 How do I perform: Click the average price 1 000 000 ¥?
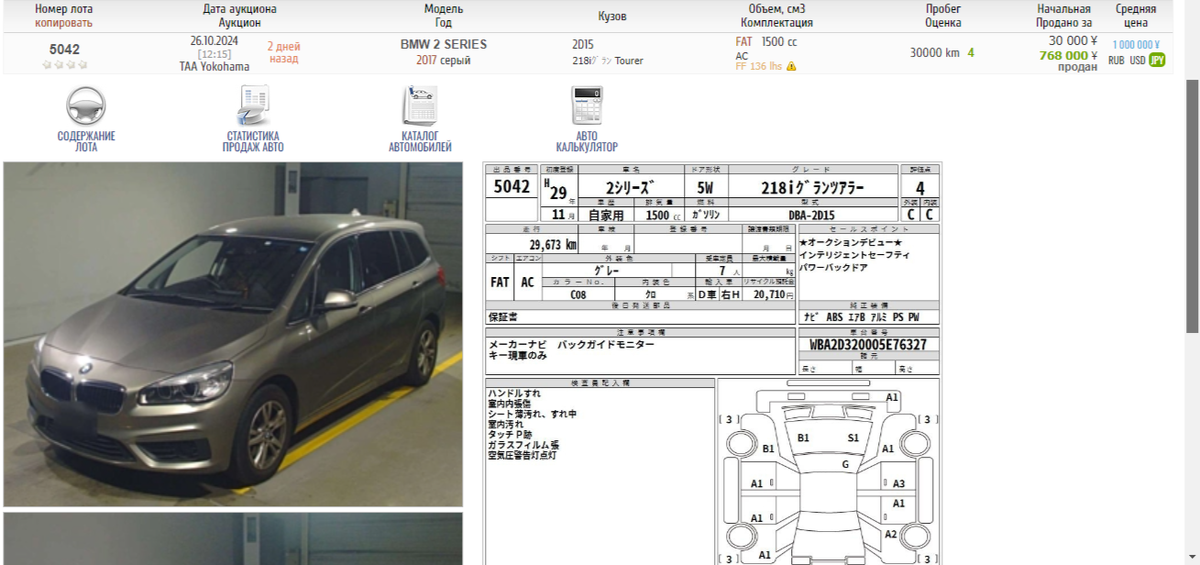(1136, 45)
